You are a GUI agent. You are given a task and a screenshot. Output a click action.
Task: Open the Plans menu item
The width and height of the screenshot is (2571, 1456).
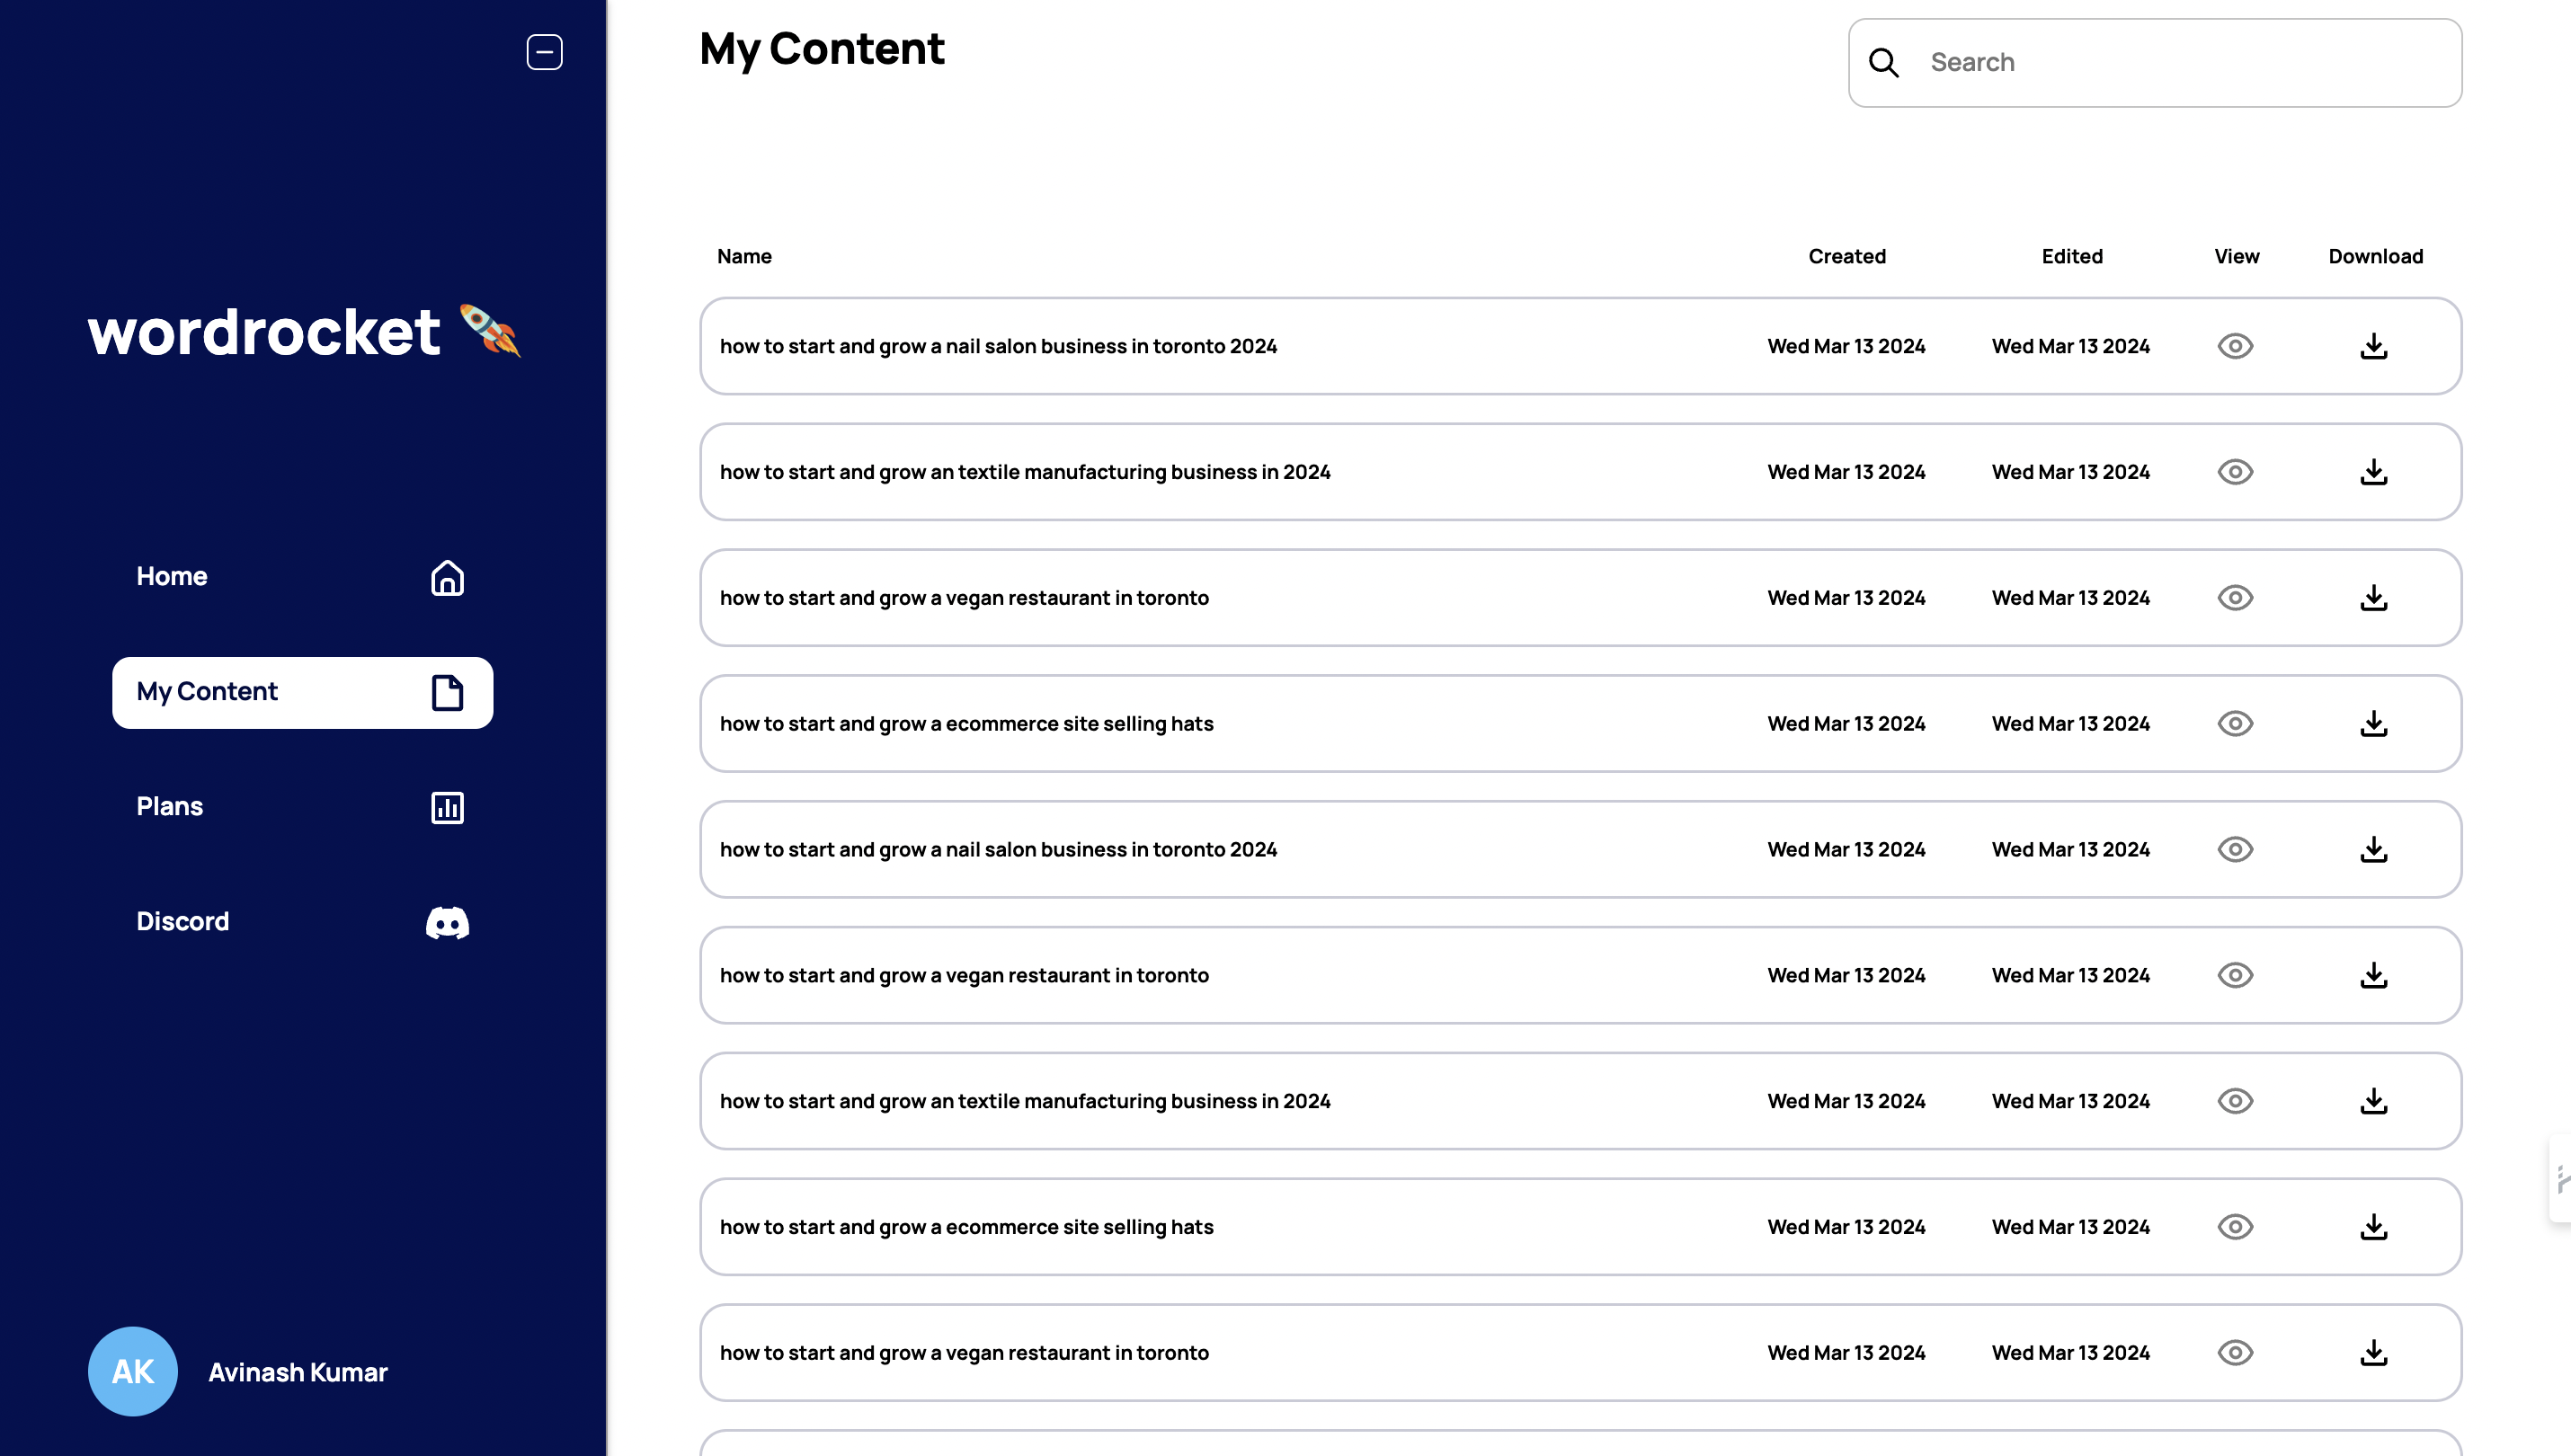pyautogui.click(x=170, y=807)
